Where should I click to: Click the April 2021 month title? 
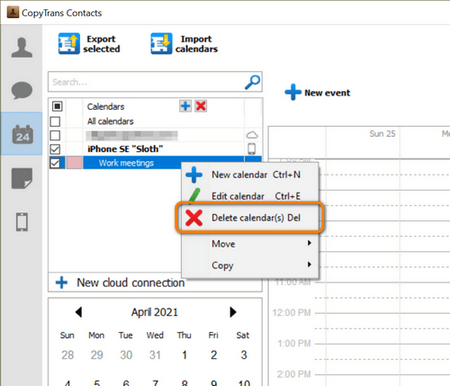[x=155, y=312]
